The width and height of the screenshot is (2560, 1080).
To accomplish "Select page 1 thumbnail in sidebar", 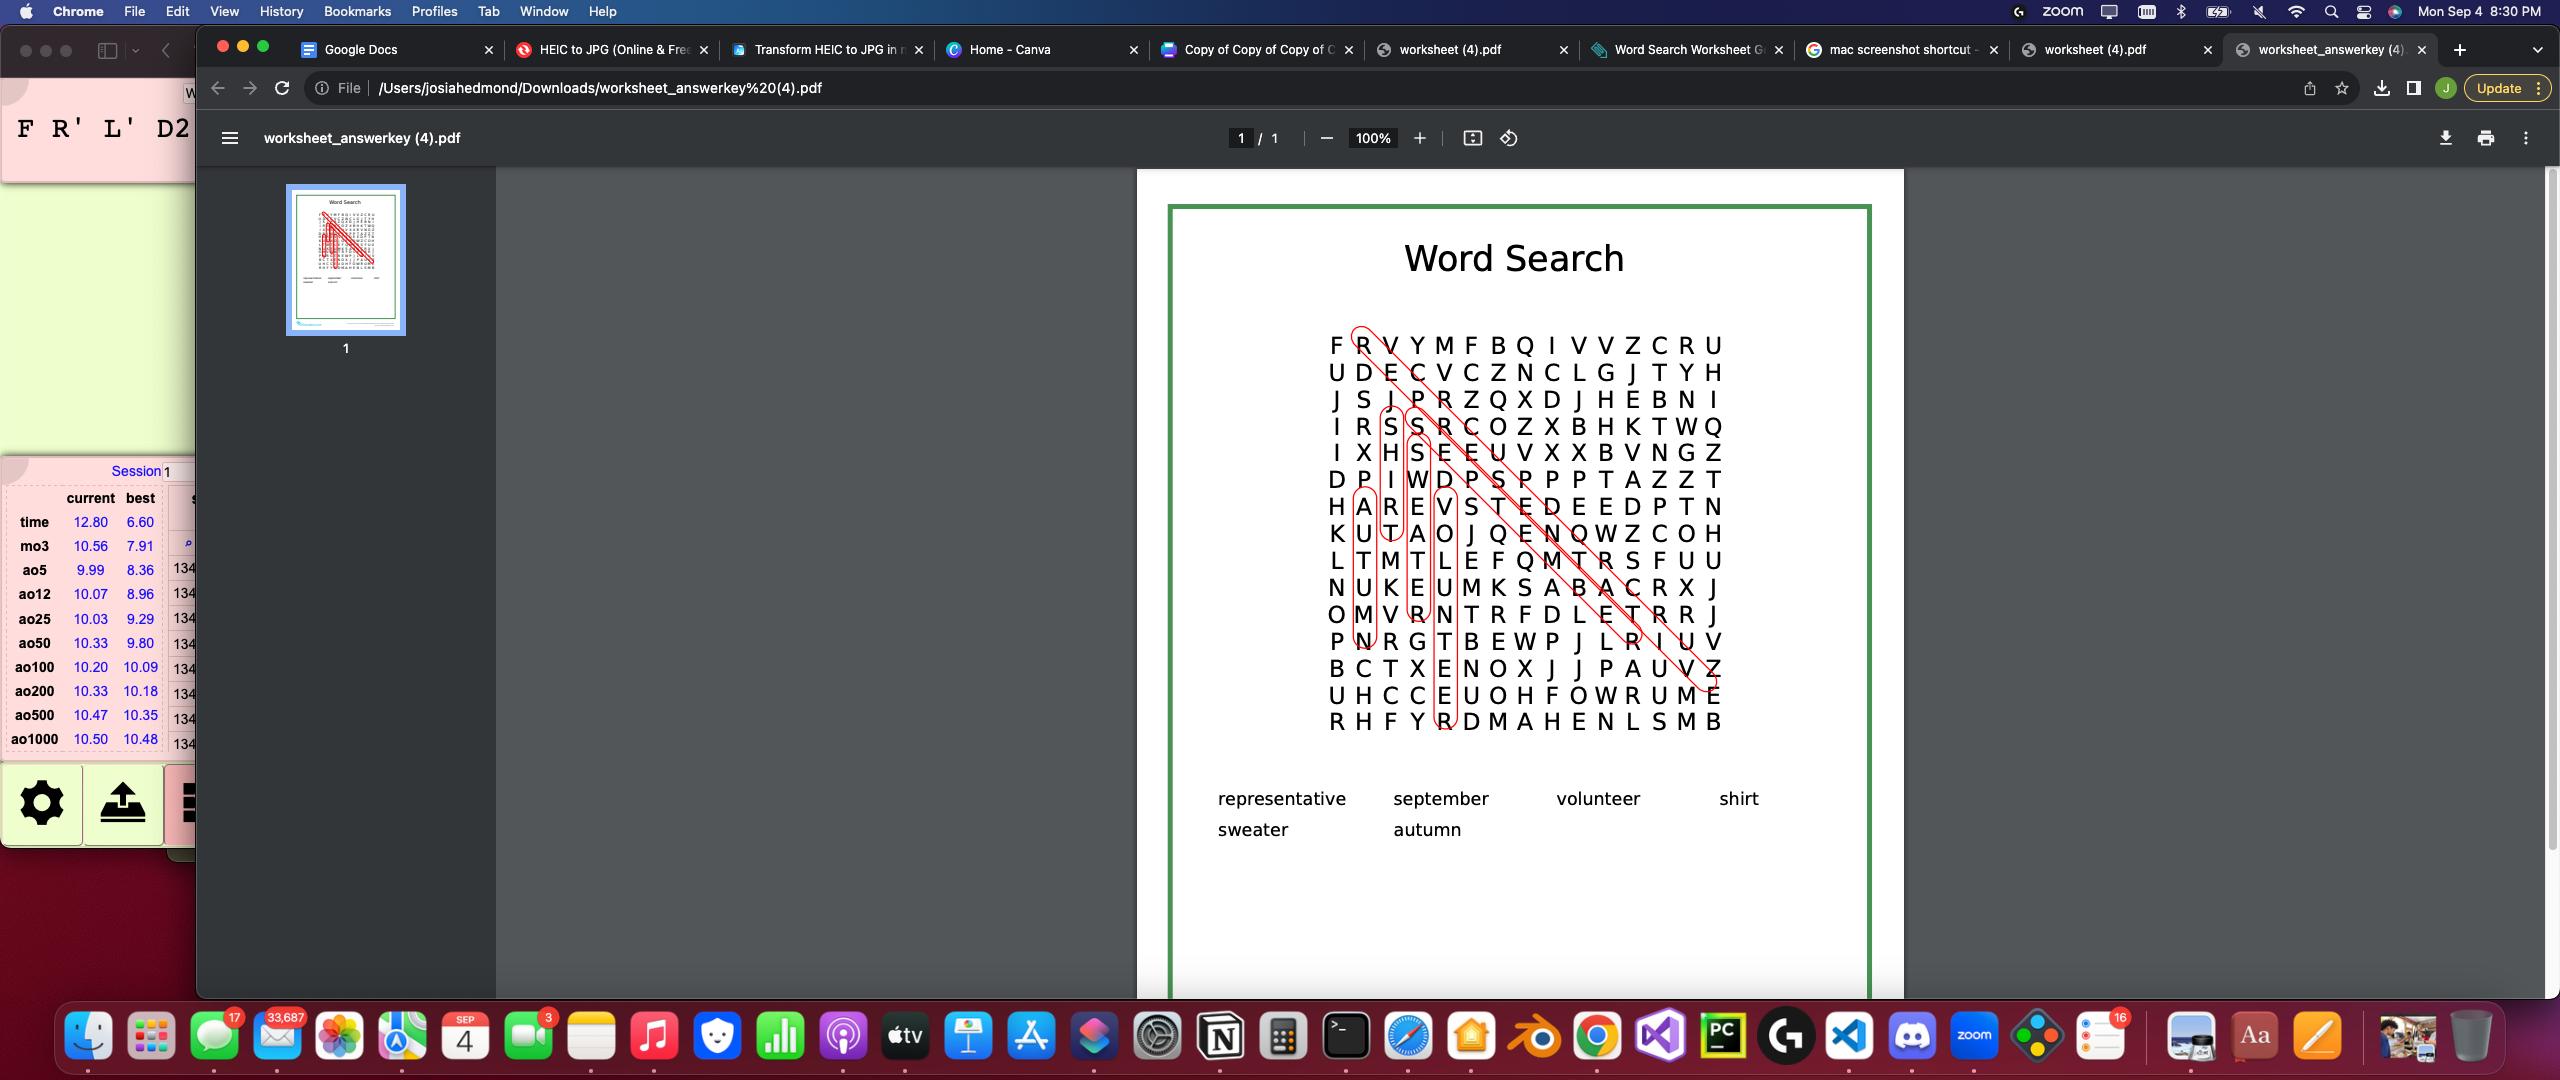I will coord(346,260).
